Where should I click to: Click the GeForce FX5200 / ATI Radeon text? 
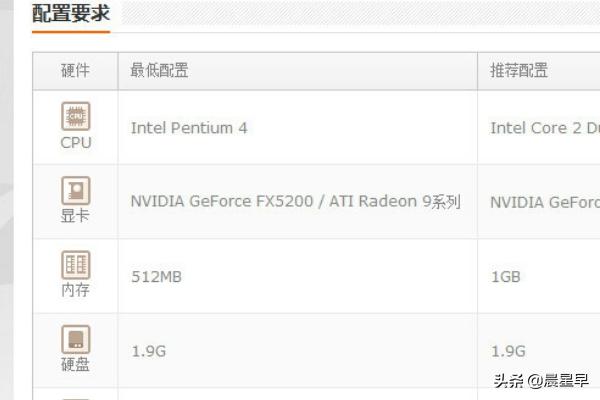point(295,202)
